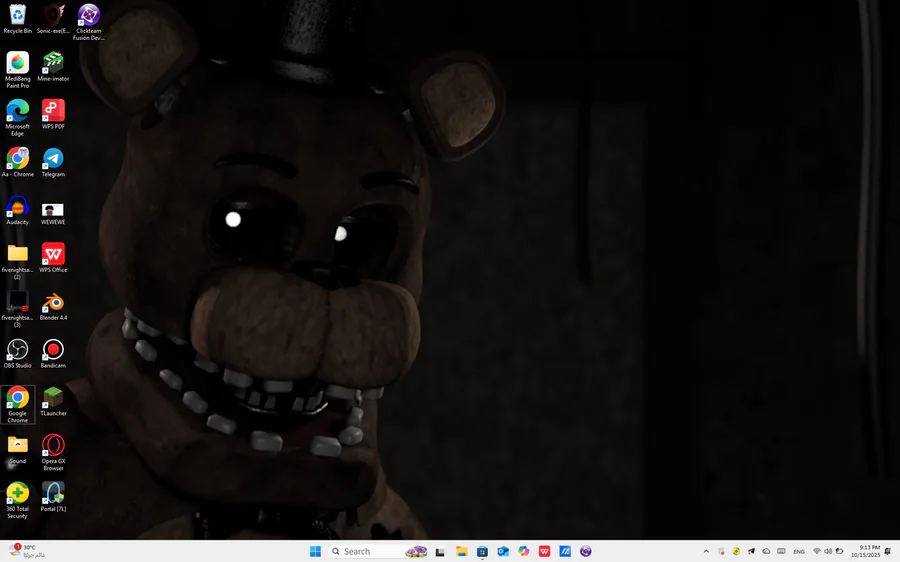Select the Clickteam Fusion Dev shortcut
This screenshot has width=900, height=562.
(88, 22)
